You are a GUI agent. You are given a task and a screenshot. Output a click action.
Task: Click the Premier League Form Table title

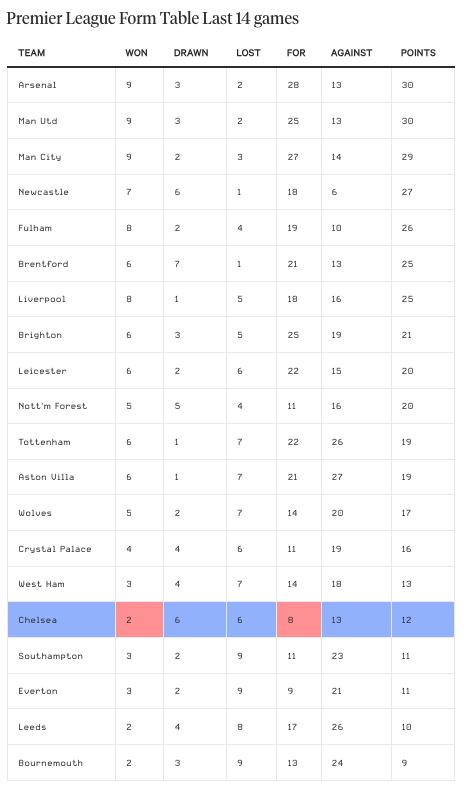152,18
